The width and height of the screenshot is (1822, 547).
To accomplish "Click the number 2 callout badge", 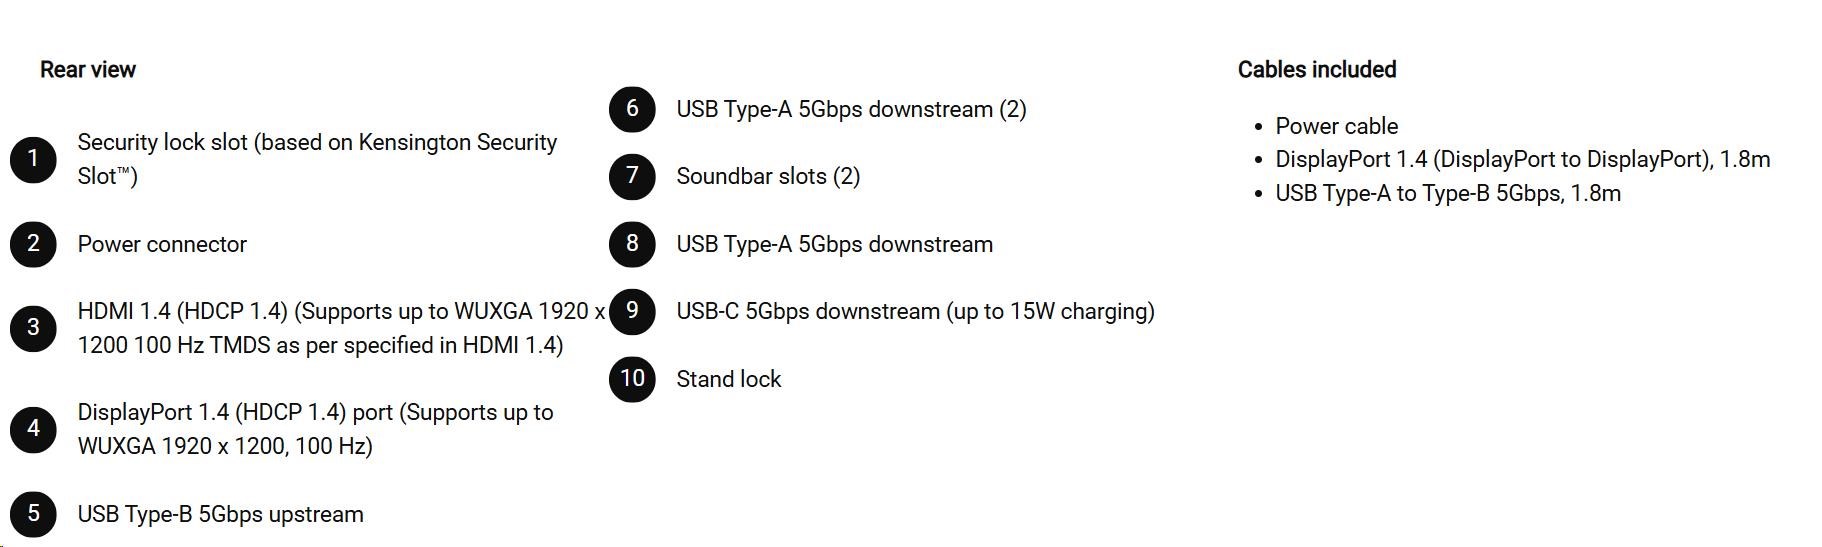I will [33, 244].
